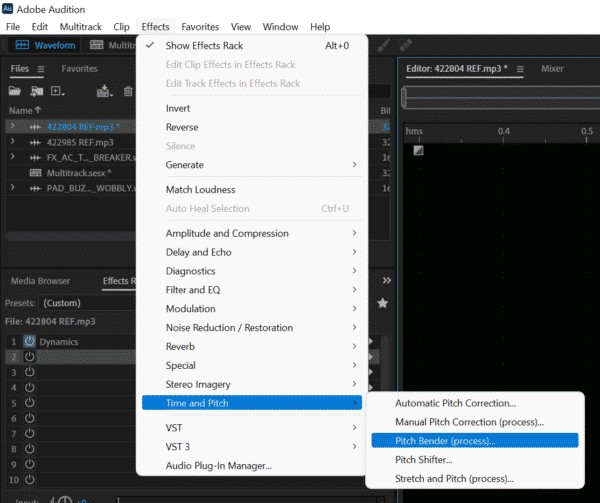Image resolution: width=600 pixels, height=503 pixels.
Task: Toggle power for effects rack slot 6
Action: click(29, 418)
